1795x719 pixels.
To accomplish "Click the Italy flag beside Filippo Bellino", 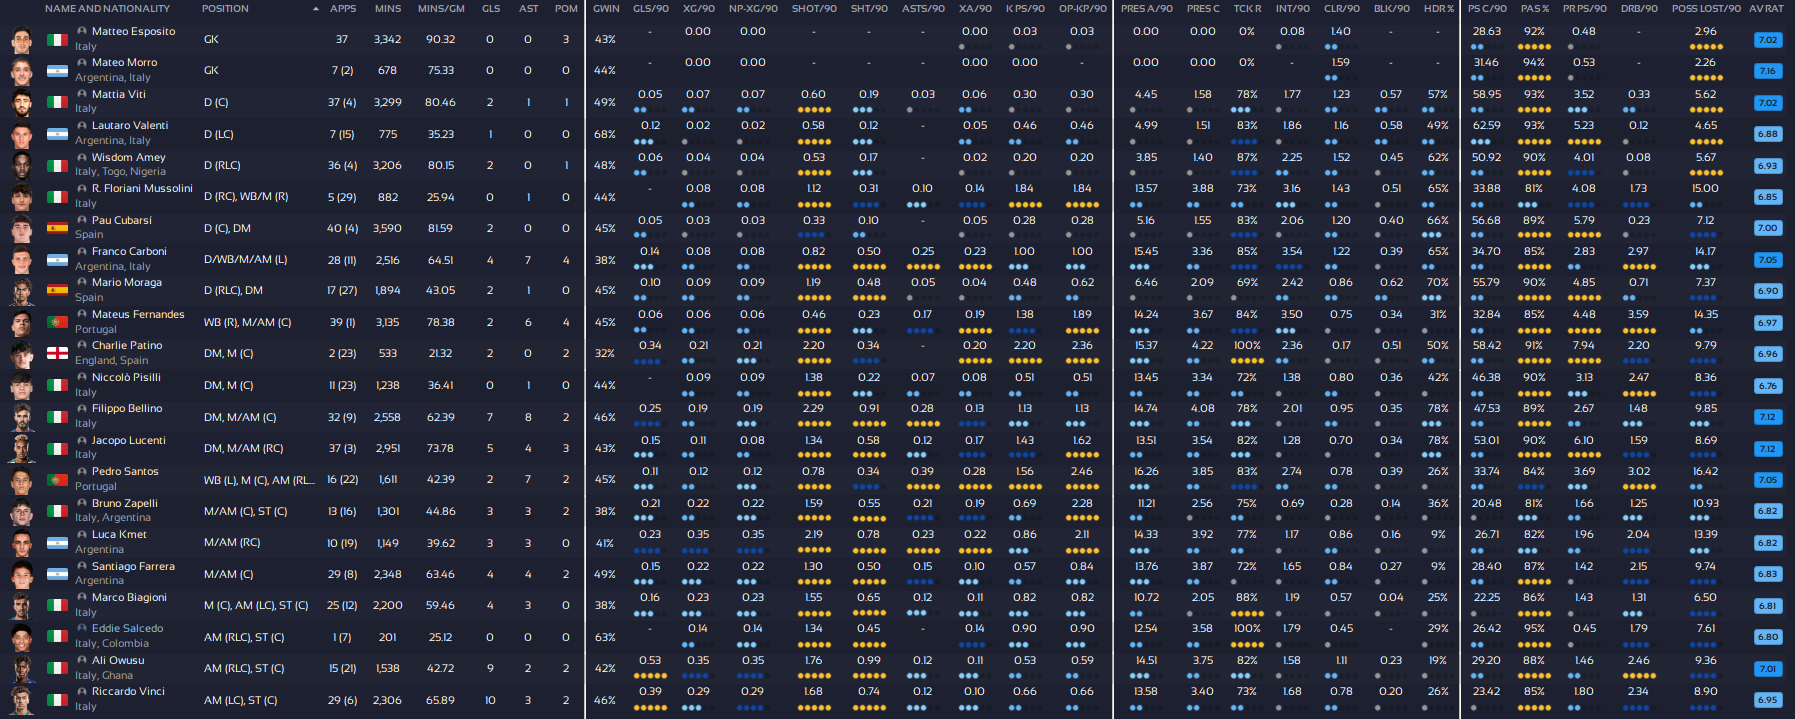I will tap(57, 416).
